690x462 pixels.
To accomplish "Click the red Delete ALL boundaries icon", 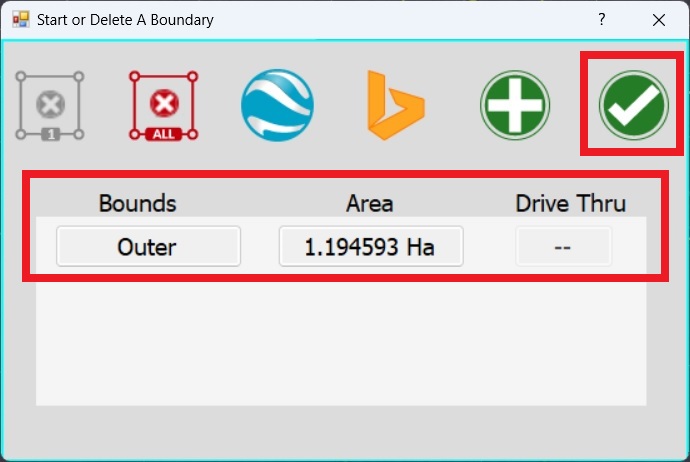I will [x=163, y=105].
